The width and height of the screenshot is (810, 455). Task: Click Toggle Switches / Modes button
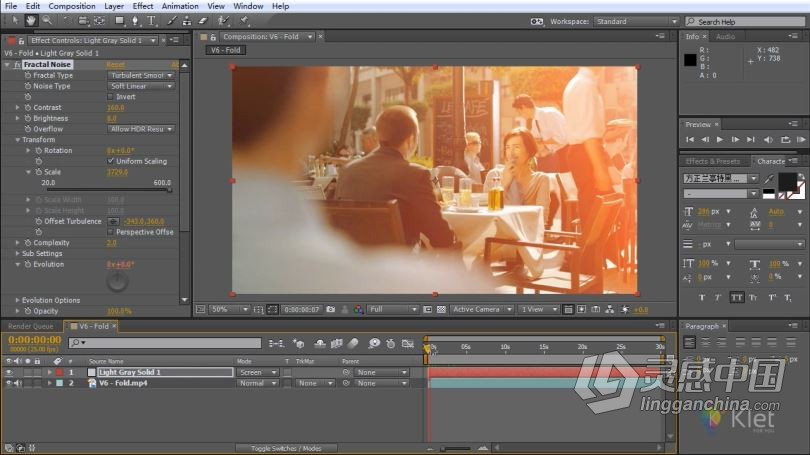286,448
